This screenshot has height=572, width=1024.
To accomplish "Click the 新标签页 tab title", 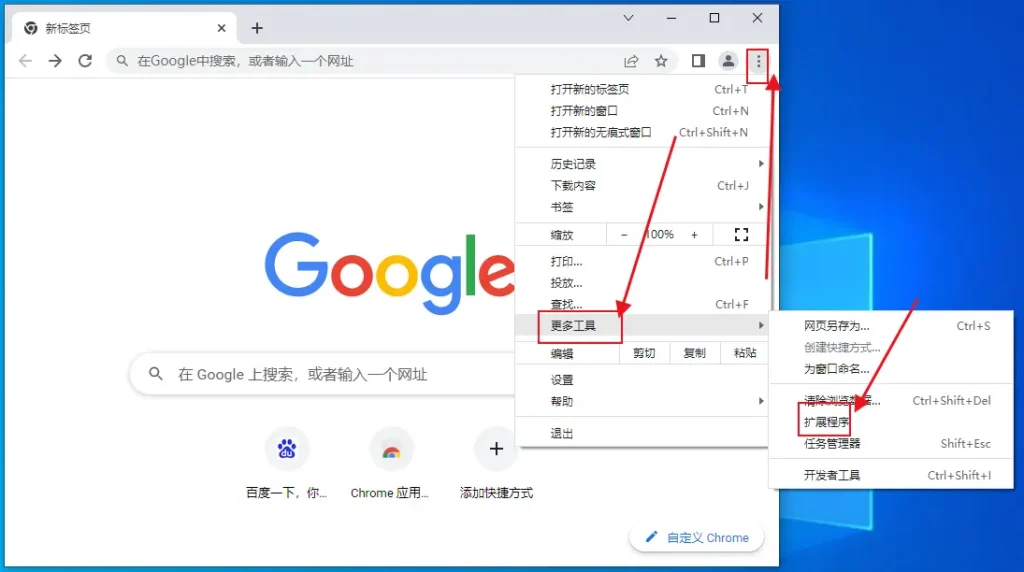I will [x=68, y=28].
